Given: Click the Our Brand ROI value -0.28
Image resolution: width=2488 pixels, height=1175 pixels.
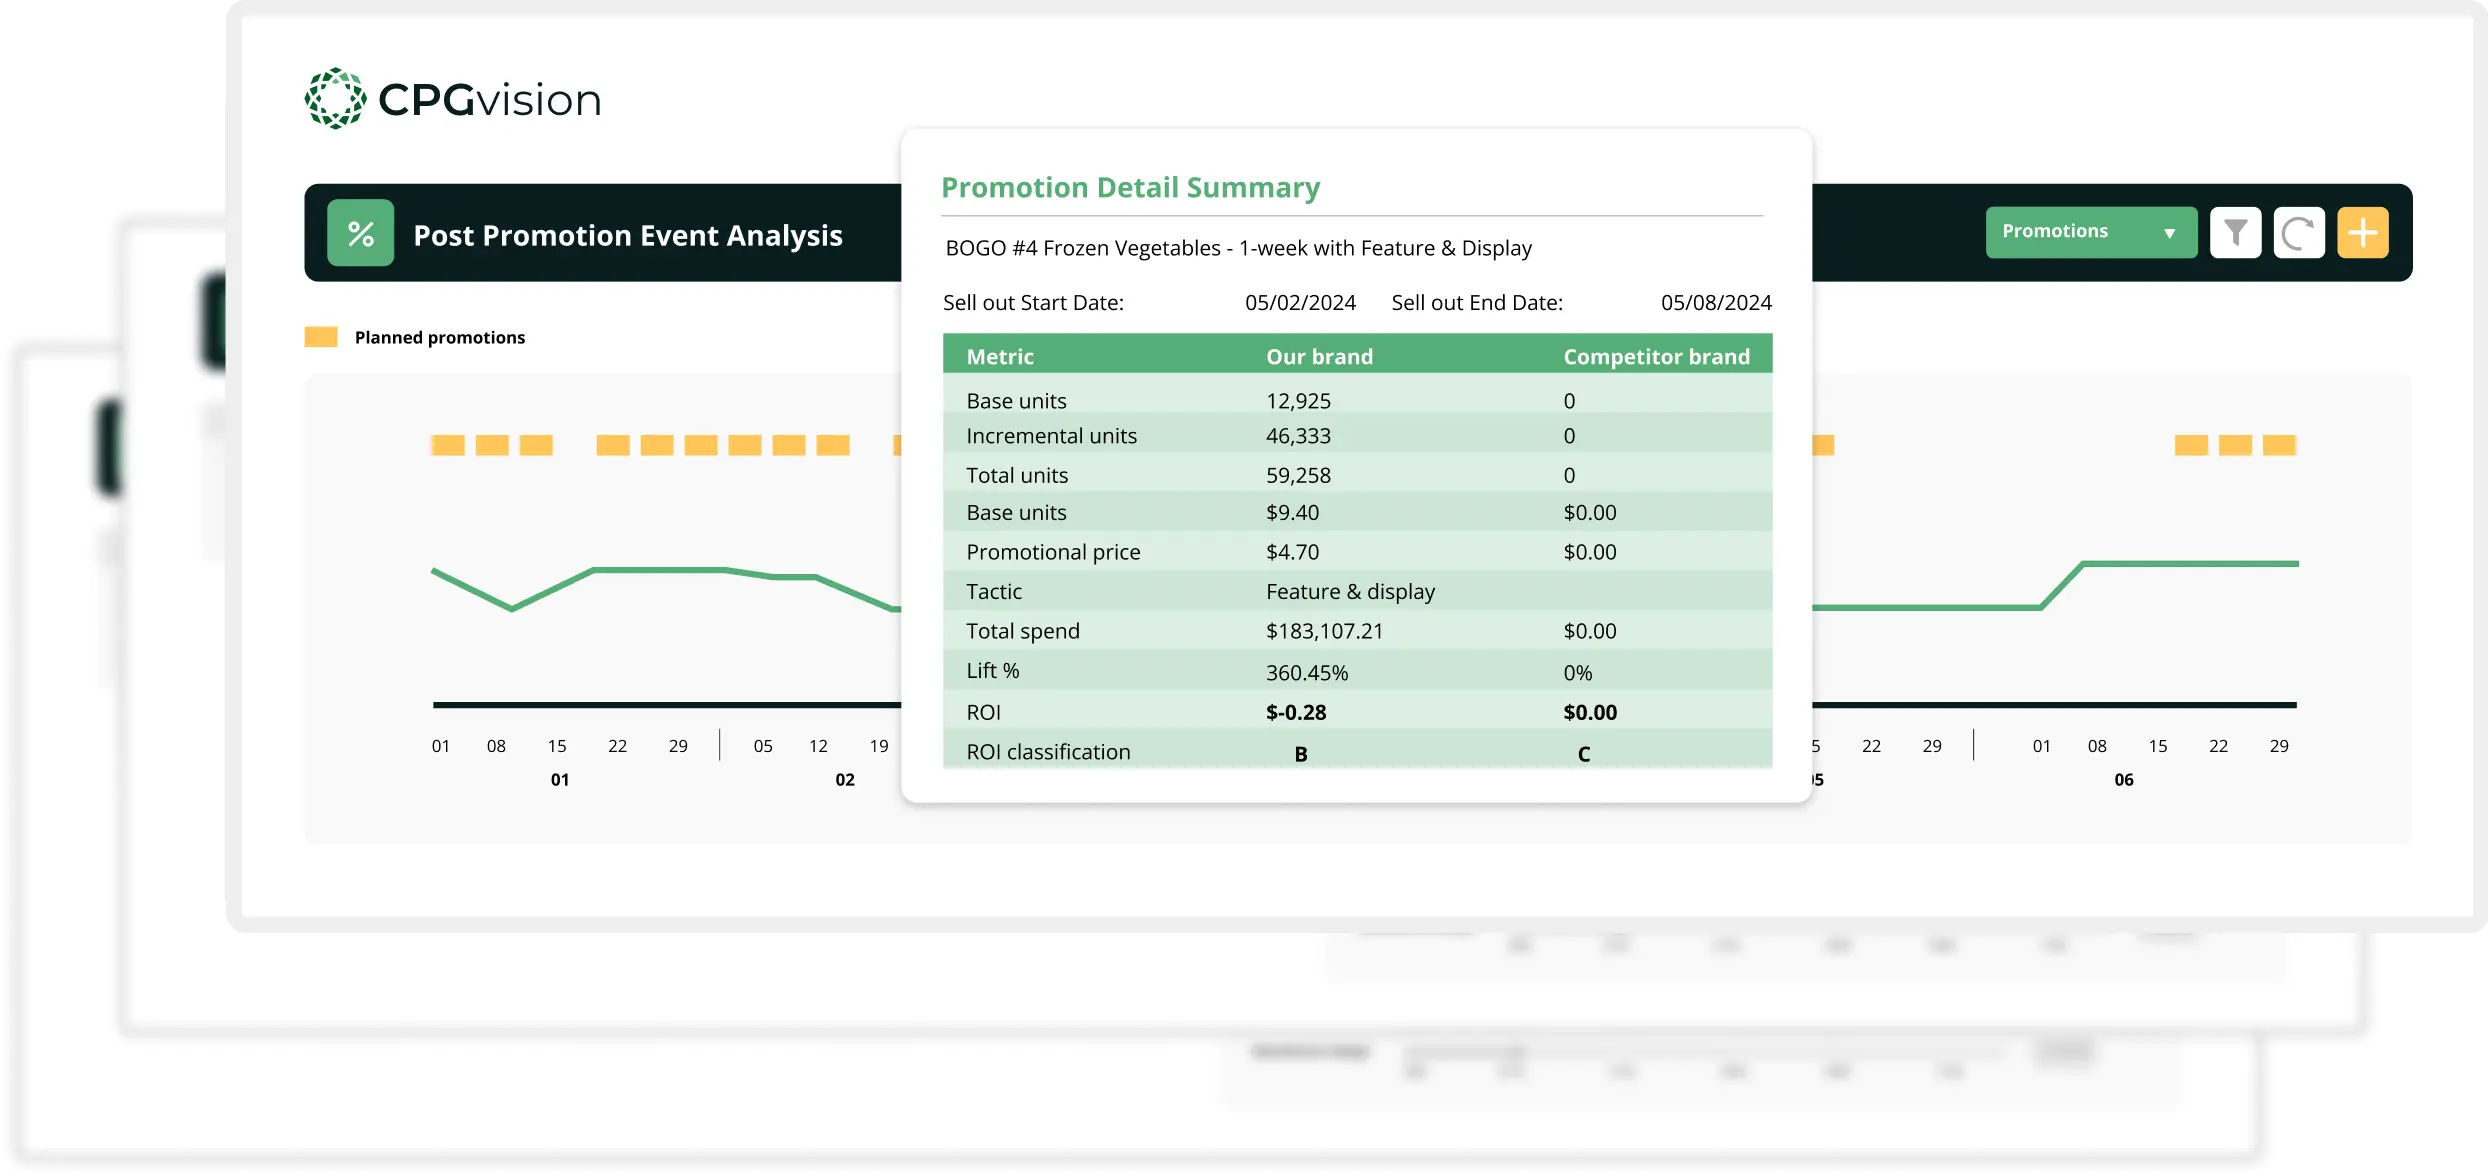Looking at the screenshot, I should 1296,712.
